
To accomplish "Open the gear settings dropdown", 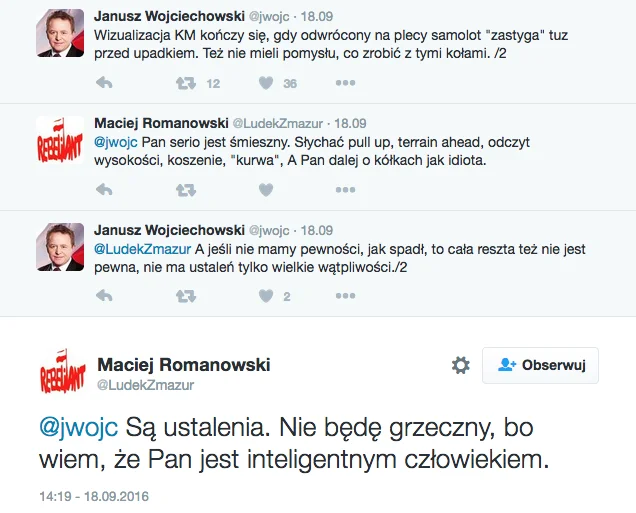I will [x=461, y=365].
